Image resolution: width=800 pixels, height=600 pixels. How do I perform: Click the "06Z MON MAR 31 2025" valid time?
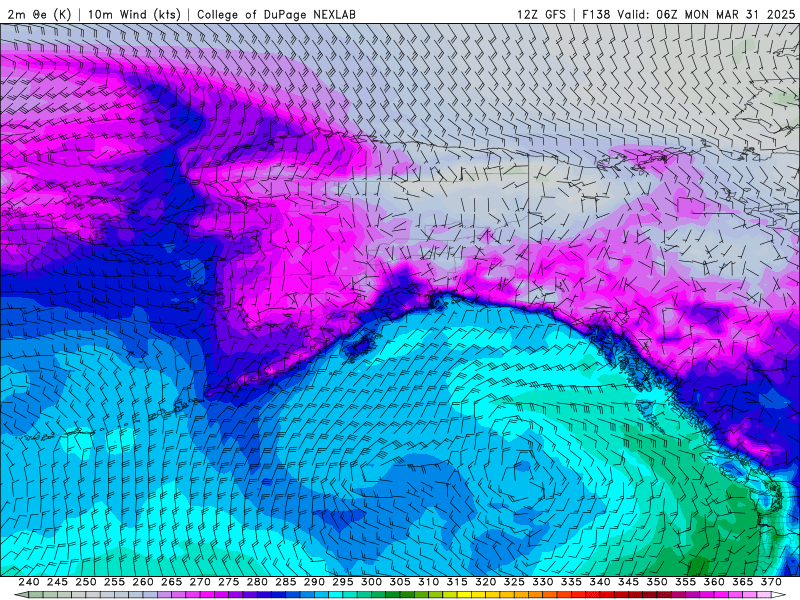726,14
